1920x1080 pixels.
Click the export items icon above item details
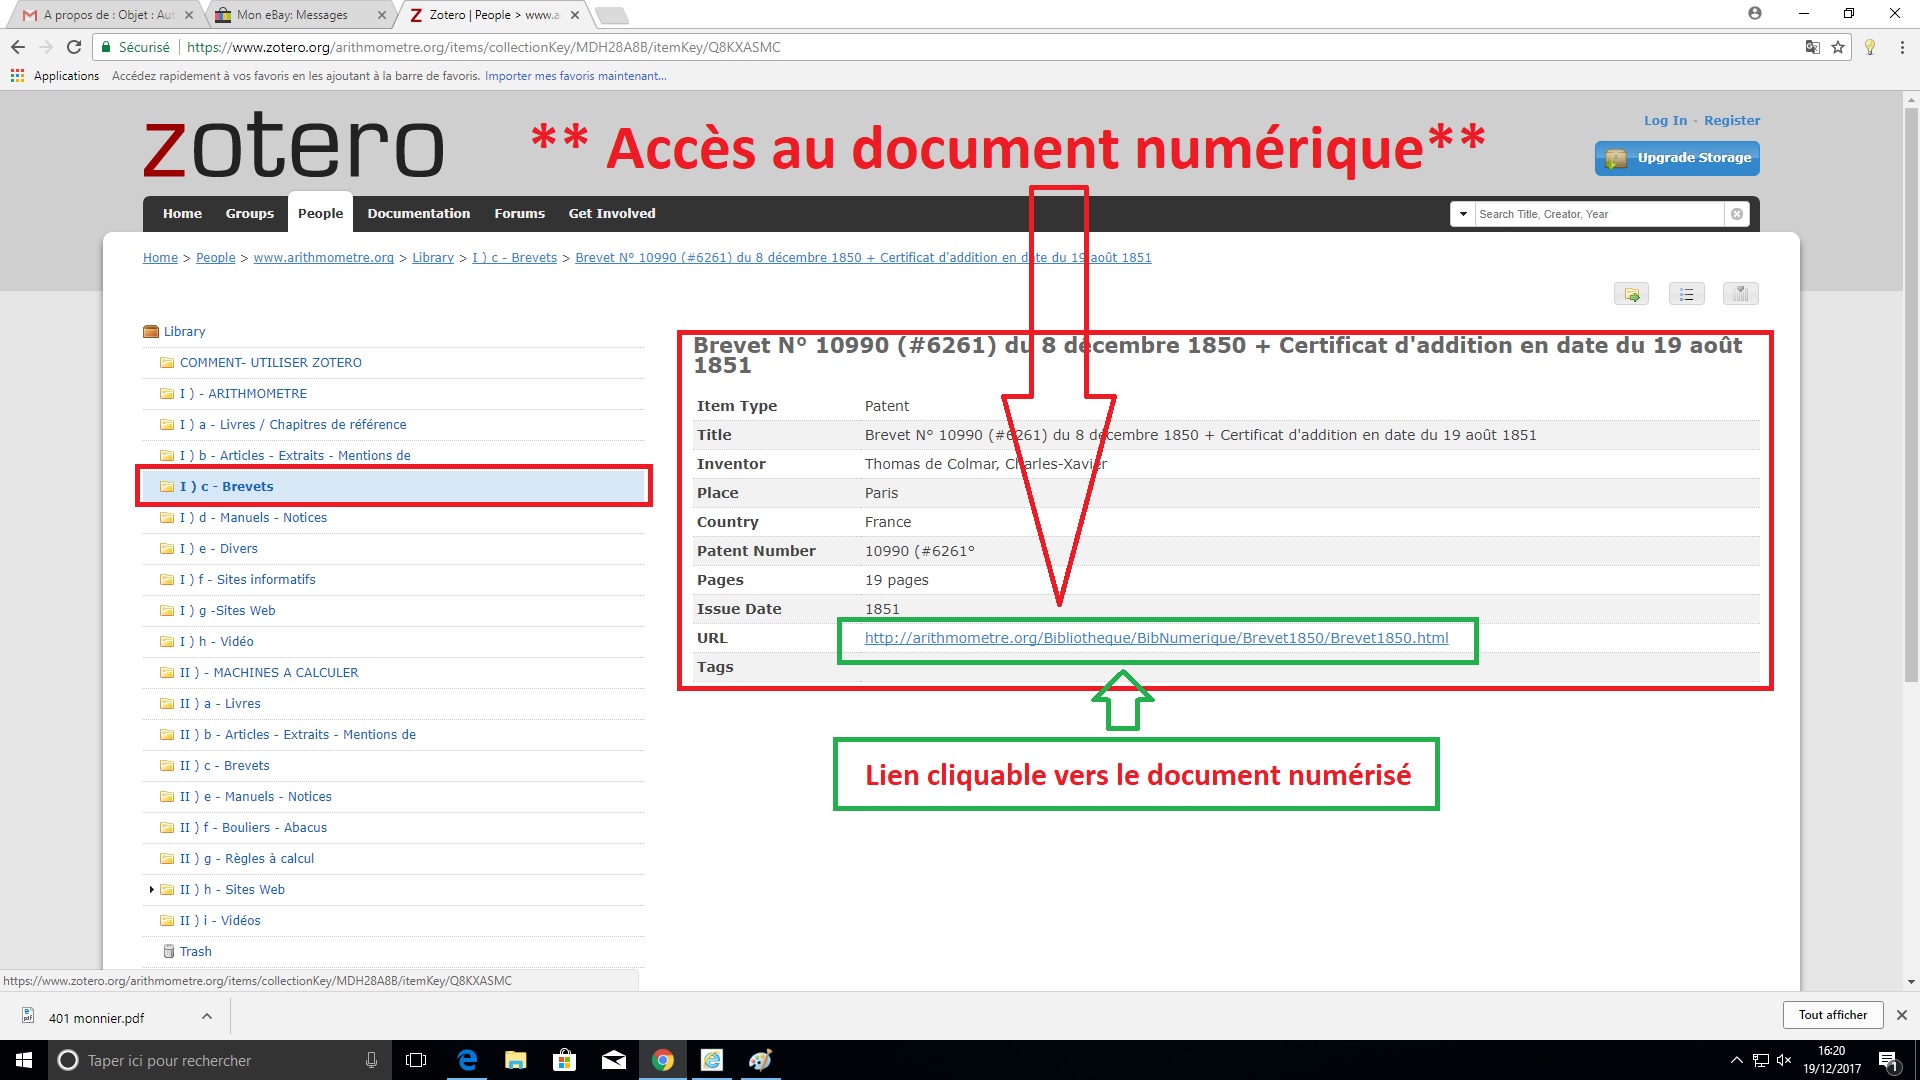pyautogui.click(x=1631, y=294)
